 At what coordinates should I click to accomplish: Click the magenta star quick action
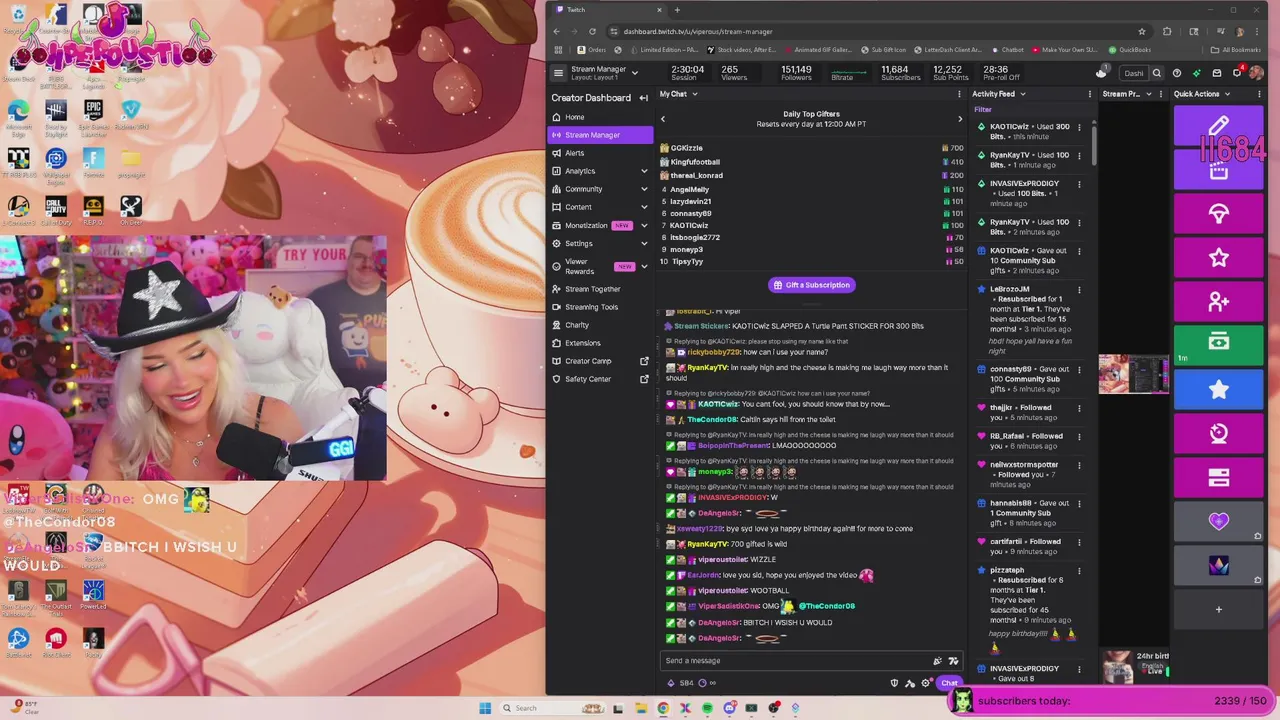coord(1218,258)
